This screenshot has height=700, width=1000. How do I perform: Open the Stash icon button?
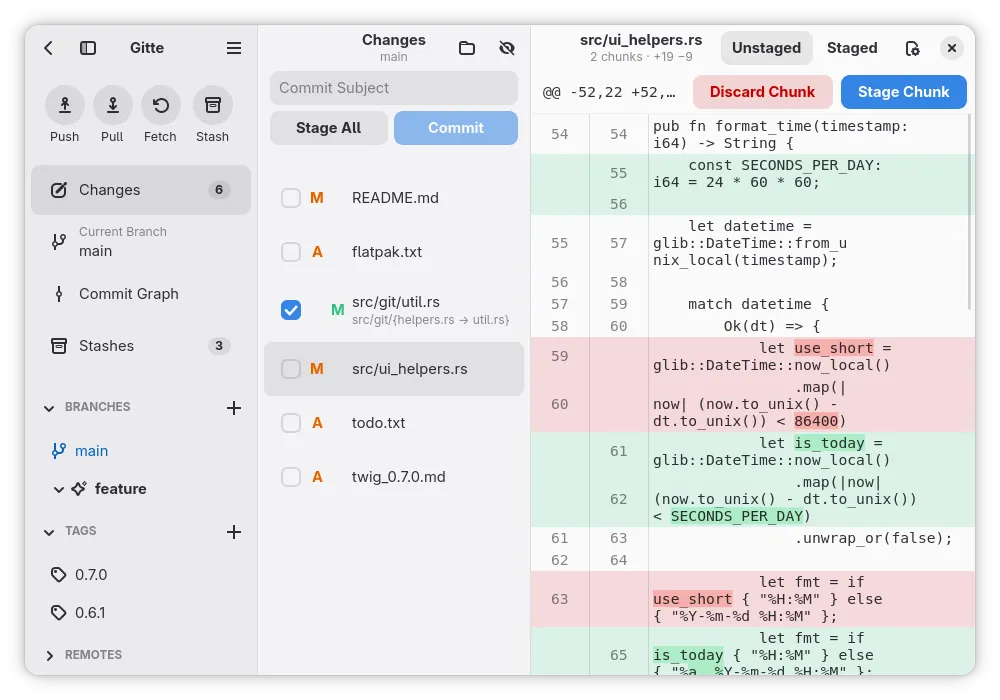point(212,105)
